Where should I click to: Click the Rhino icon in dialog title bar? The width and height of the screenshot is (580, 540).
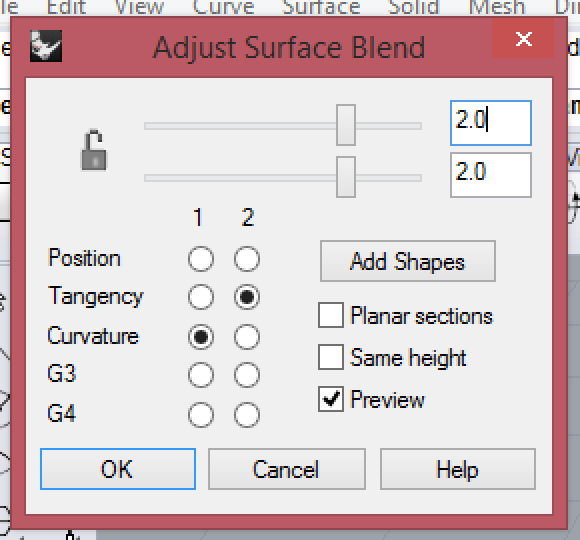click(46, 46)
